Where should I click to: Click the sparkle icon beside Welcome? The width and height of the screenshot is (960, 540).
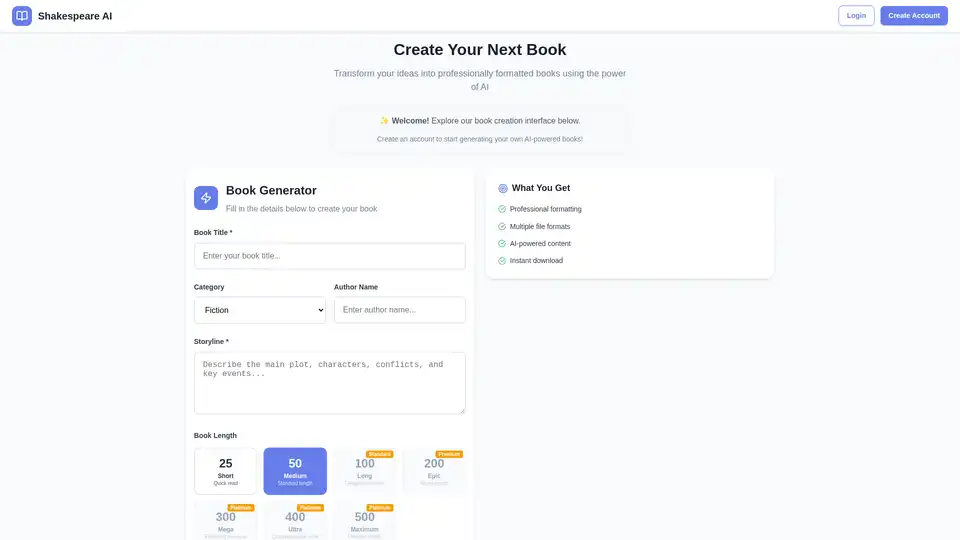click(x=384, y=121)
